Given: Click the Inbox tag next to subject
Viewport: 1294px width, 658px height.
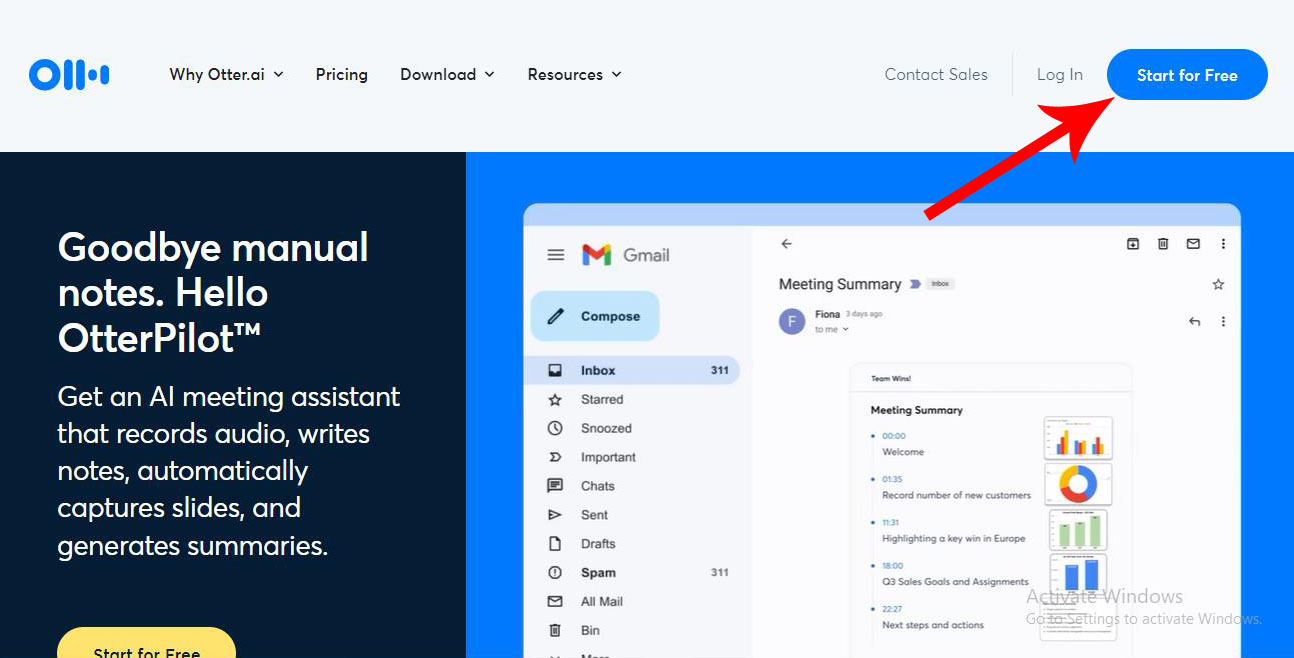Looking at the screenshot, I should [940, 284].
